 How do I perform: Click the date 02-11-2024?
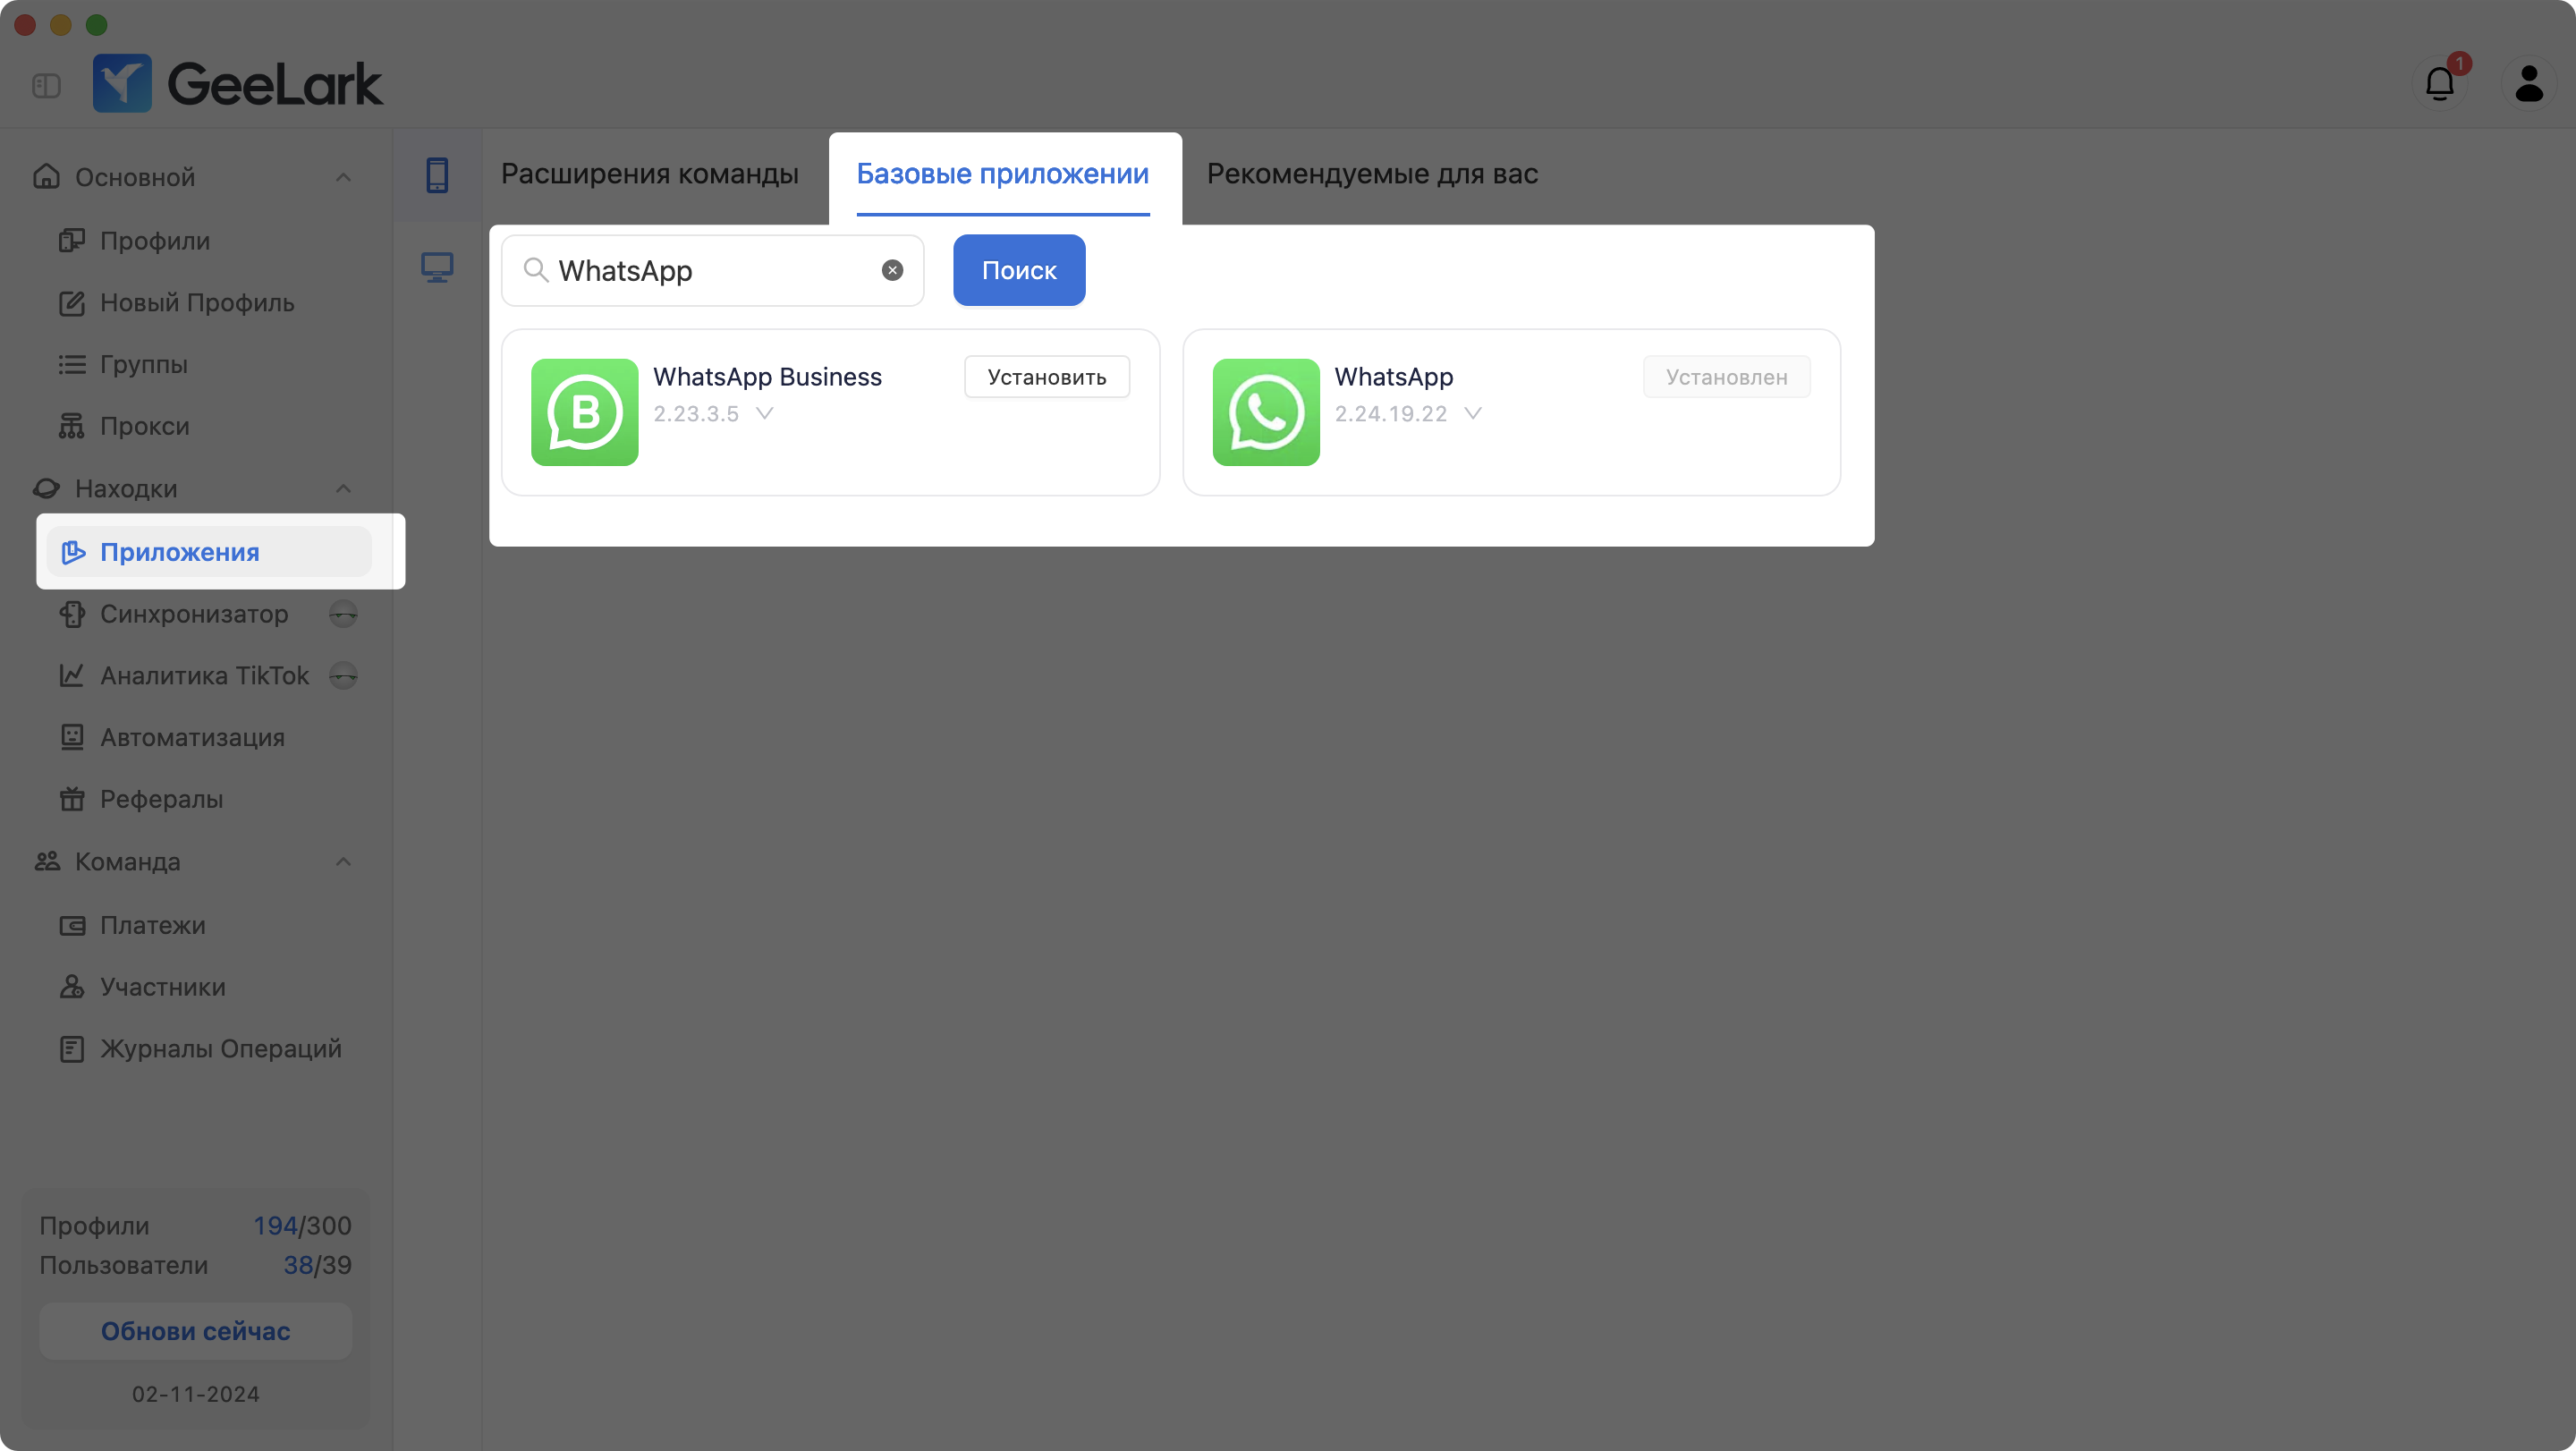(196, 1394)
